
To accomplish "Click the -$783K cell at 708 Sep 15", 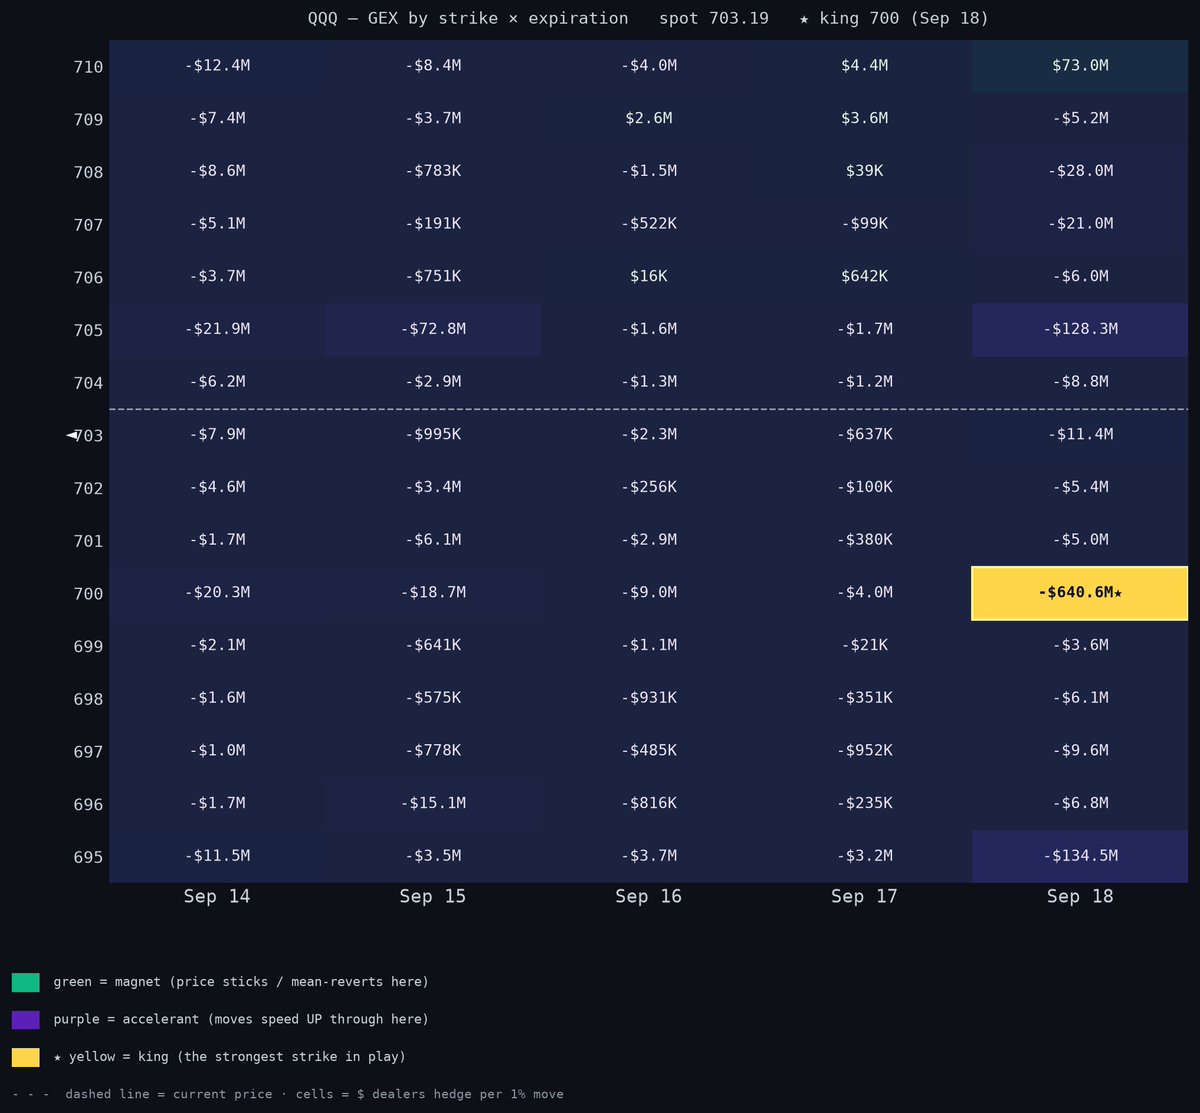I will [x=433, y=171].
